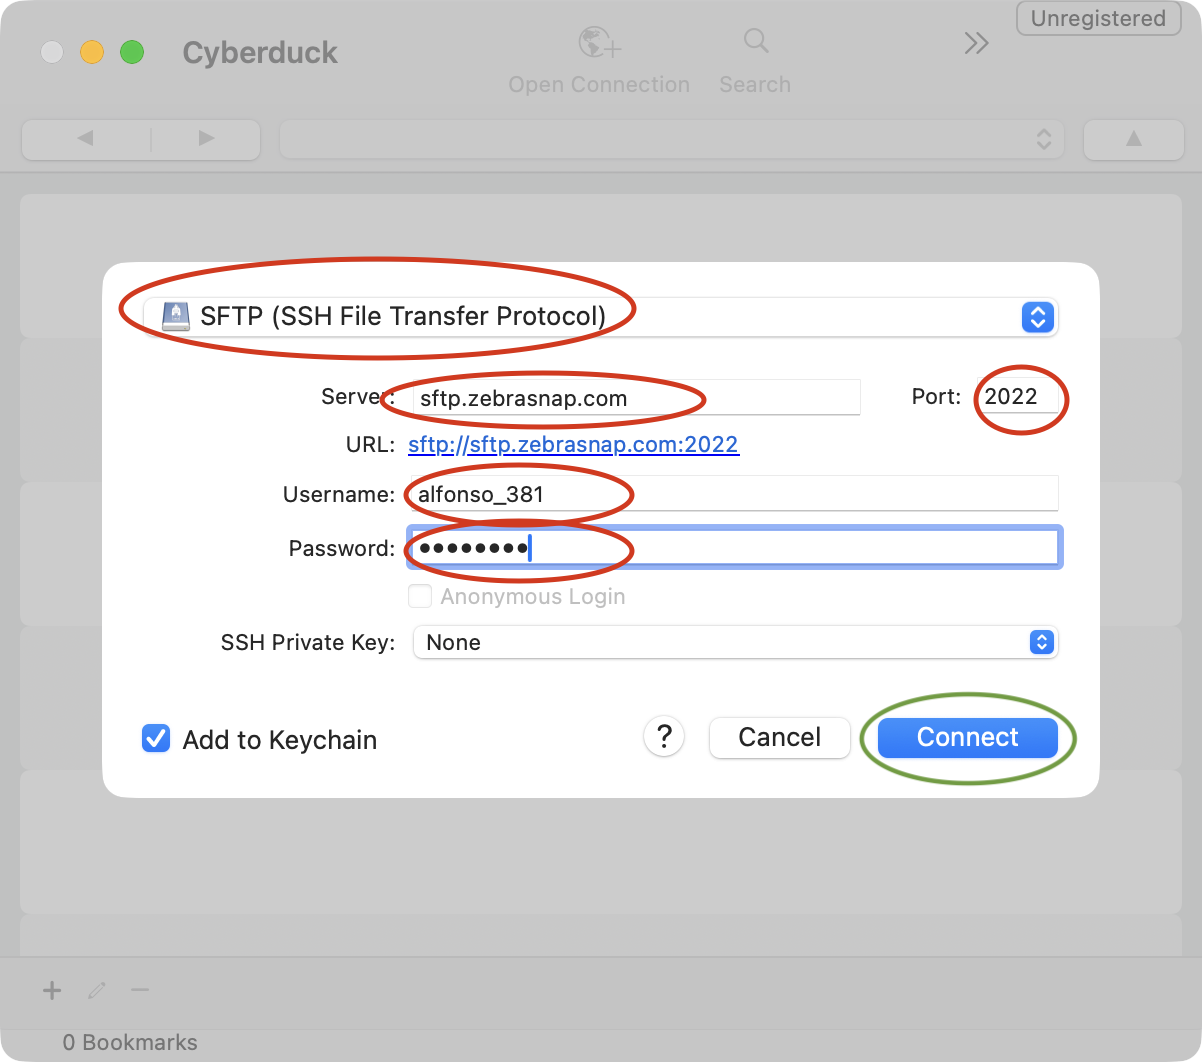The width and height of the screenshot is (1202, 1062).
Task: Show more toolbar items via double chevron
Action: 976,43
